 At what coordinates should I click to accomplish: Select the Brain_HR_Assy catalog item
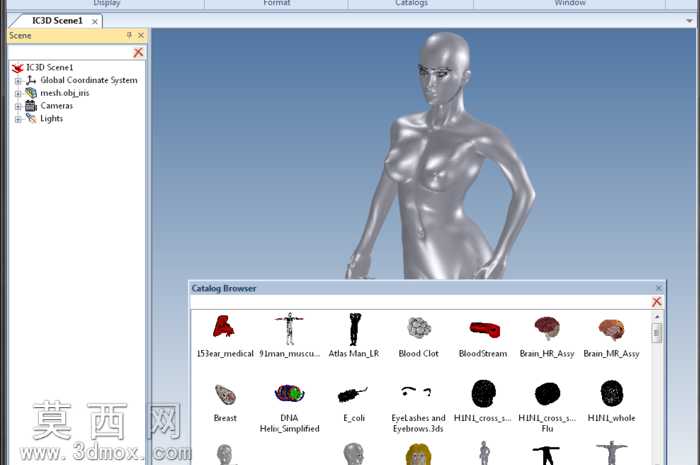tap(547, 336)
